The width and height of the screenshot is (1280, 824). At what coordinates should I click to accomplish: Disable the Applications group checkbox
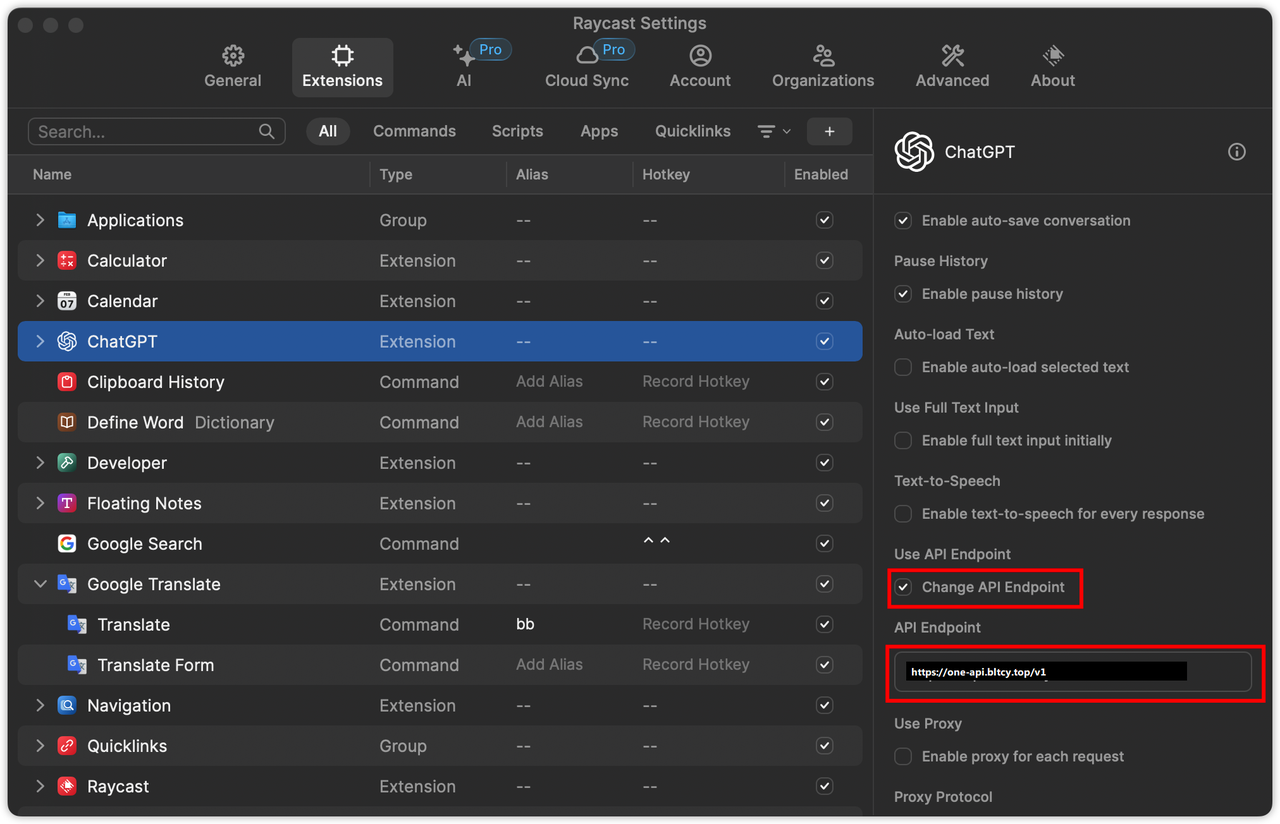point(824,220)
